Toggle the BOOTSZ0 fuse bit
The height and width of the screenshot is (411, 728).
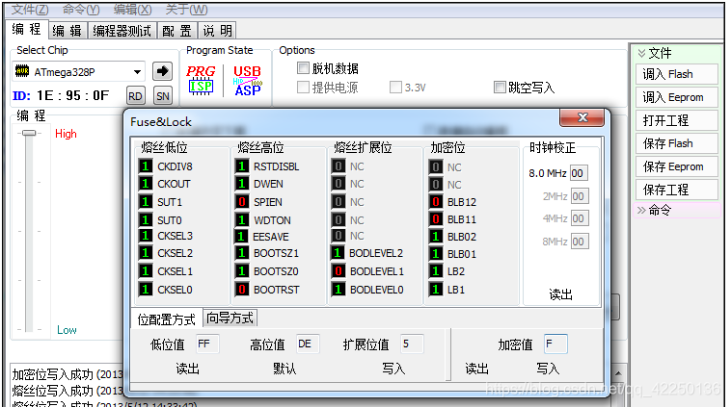[241, 271]
